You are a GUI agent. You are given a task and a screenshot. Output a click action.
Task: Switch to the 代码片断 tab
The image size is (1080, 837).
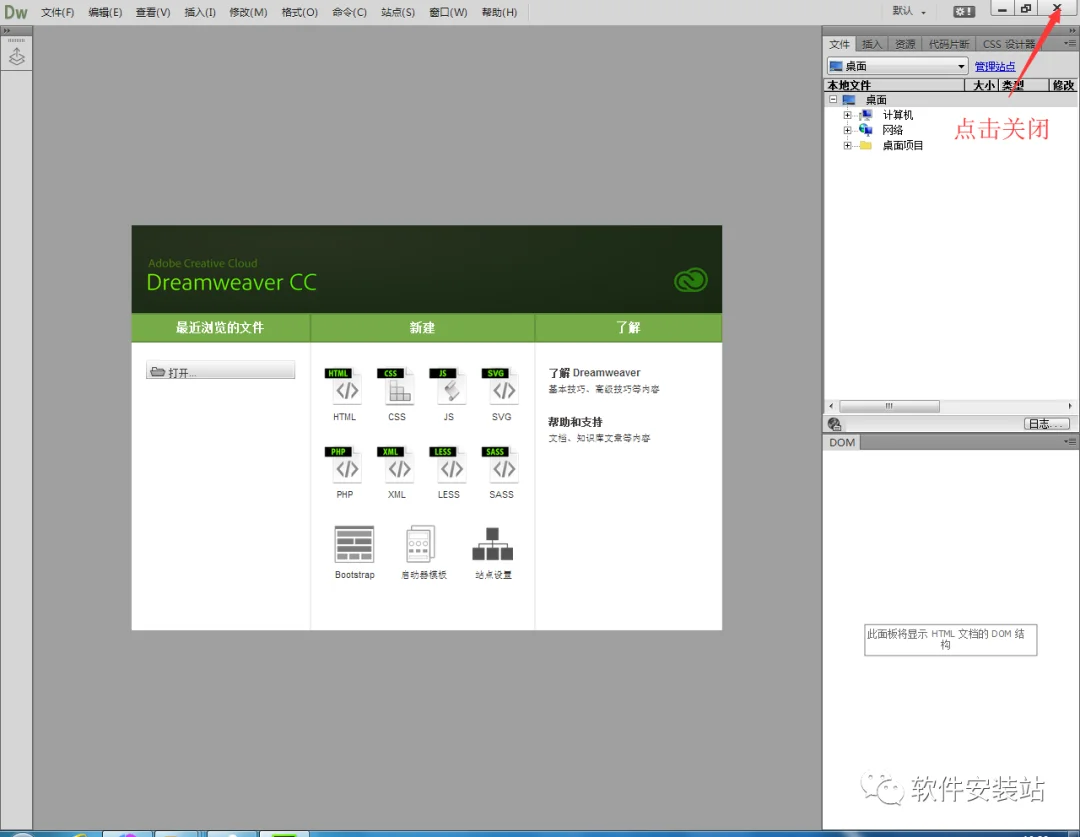[x=948, y=44]
